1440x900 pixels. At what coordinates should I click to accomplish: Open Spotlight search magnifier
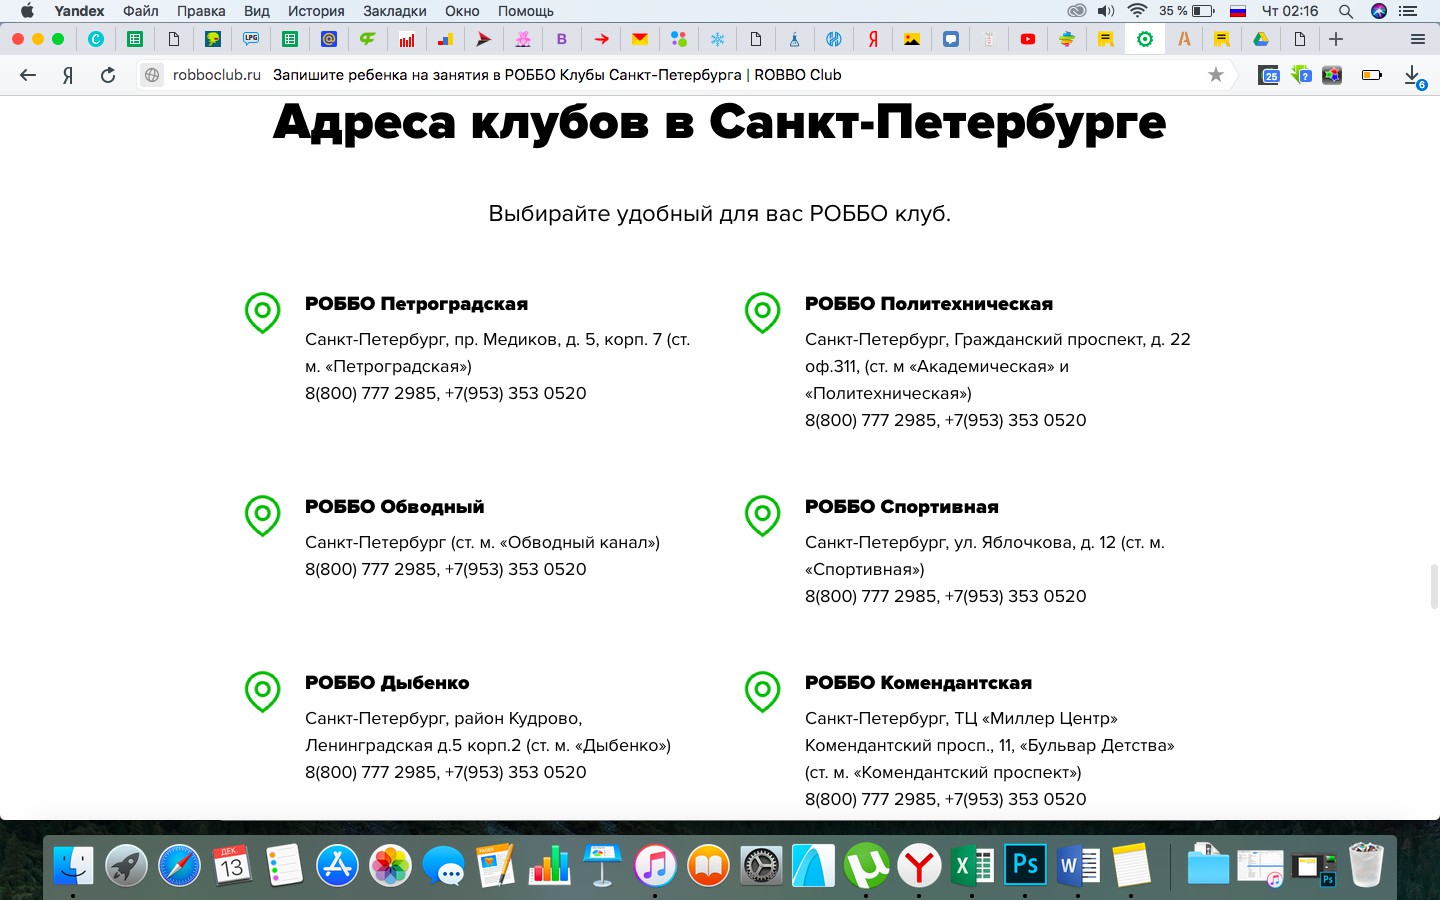click(x=1346, y=11)
